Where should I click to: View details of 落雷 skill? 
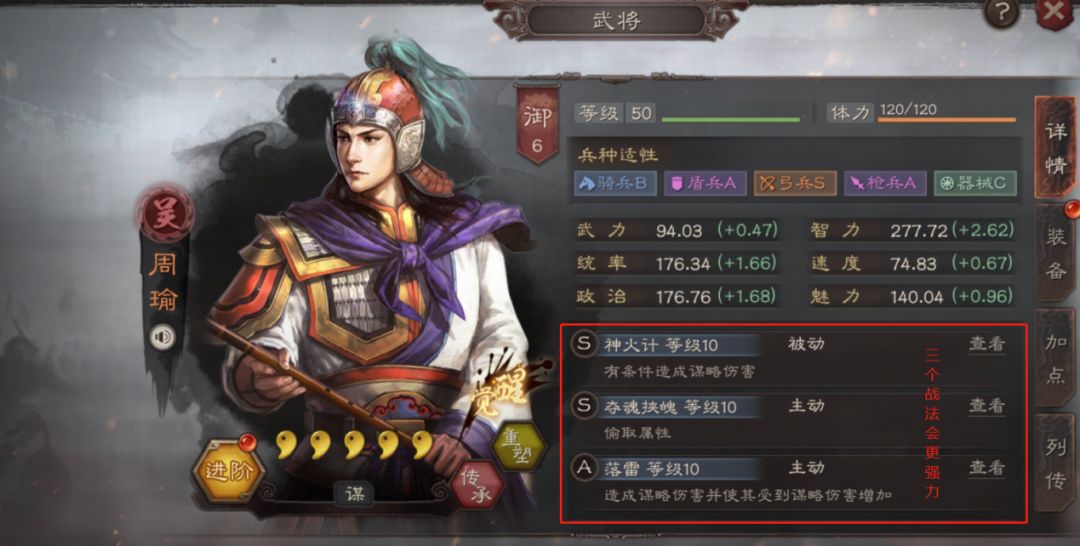[987, 468]
